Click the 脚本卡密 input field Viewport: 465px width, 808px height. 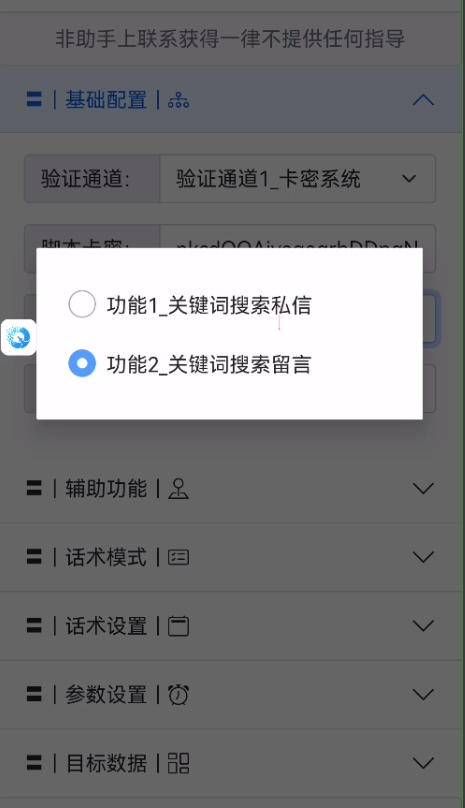(297, 248)
